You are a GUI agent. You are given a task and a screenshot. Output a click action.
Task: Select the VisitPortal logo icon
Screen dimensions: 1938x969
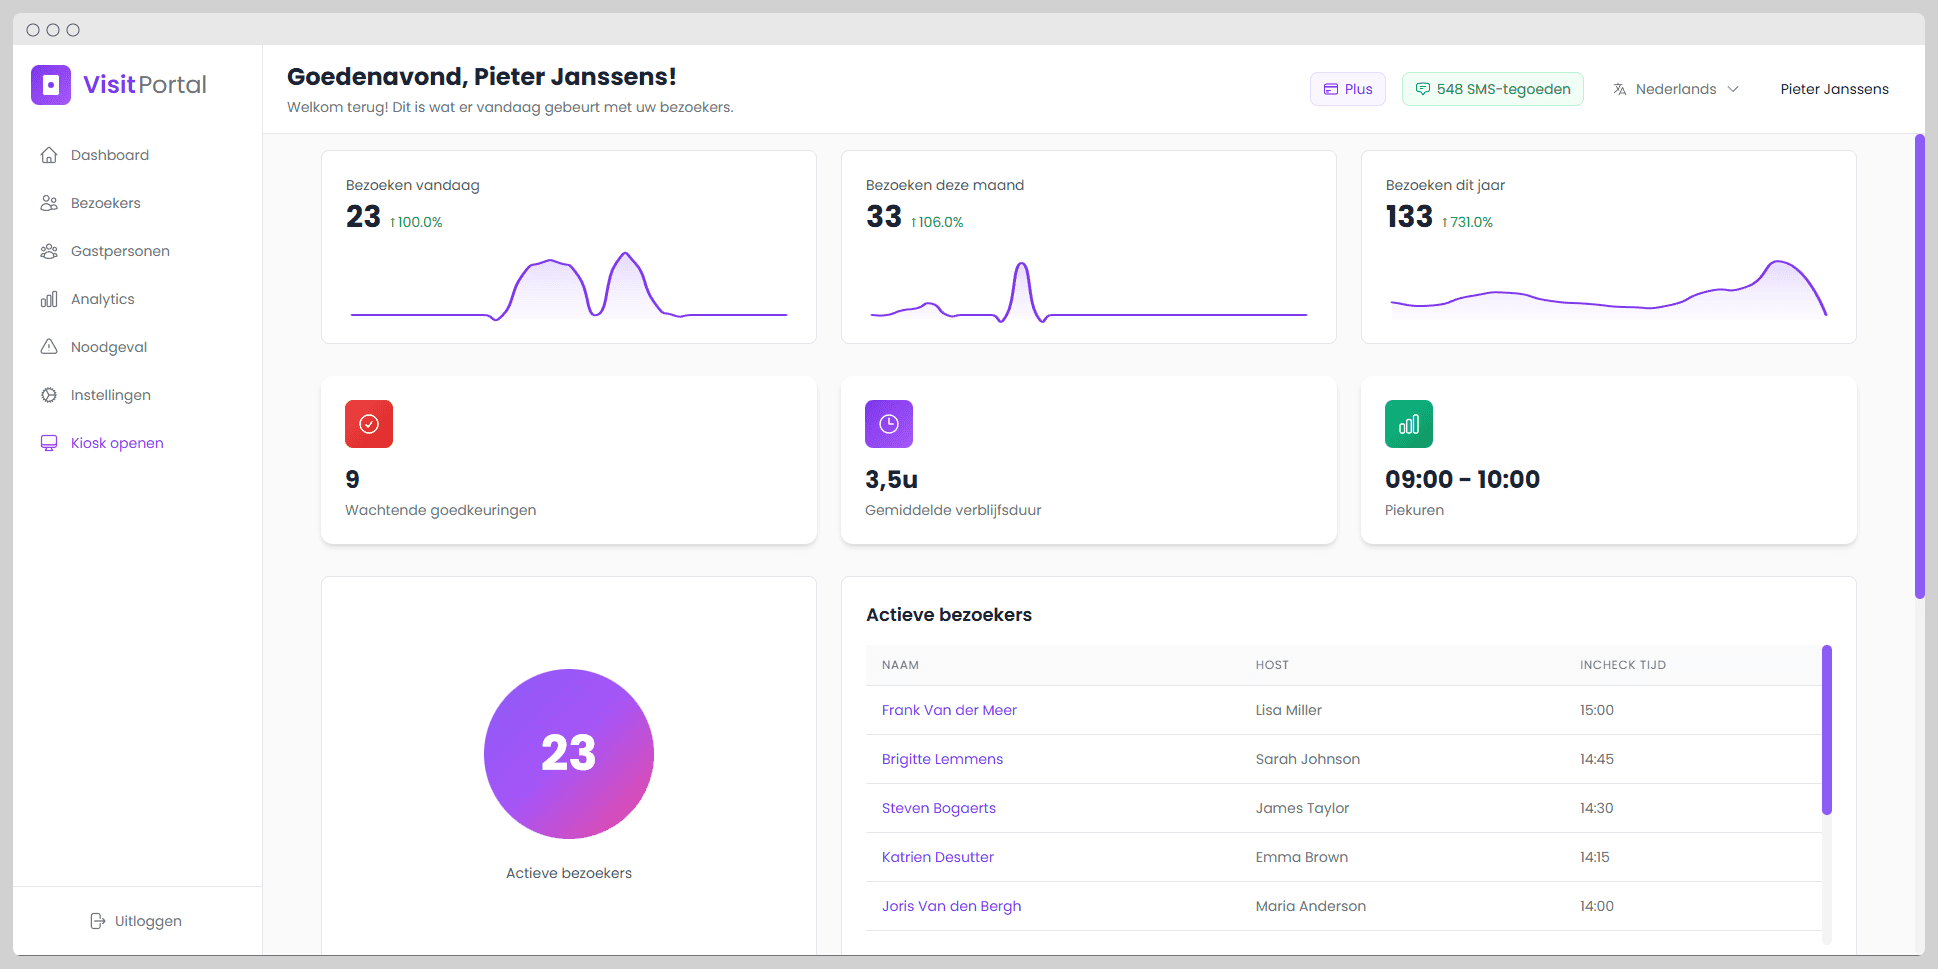coord(50,85)
